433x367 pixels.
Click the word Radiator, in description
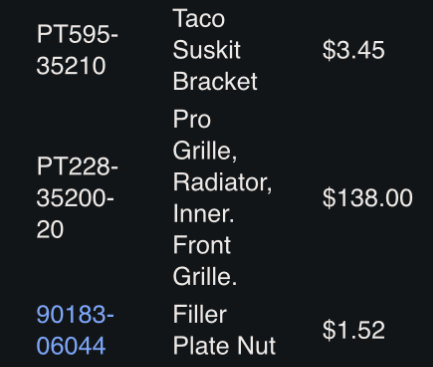[x=222, y=182]
